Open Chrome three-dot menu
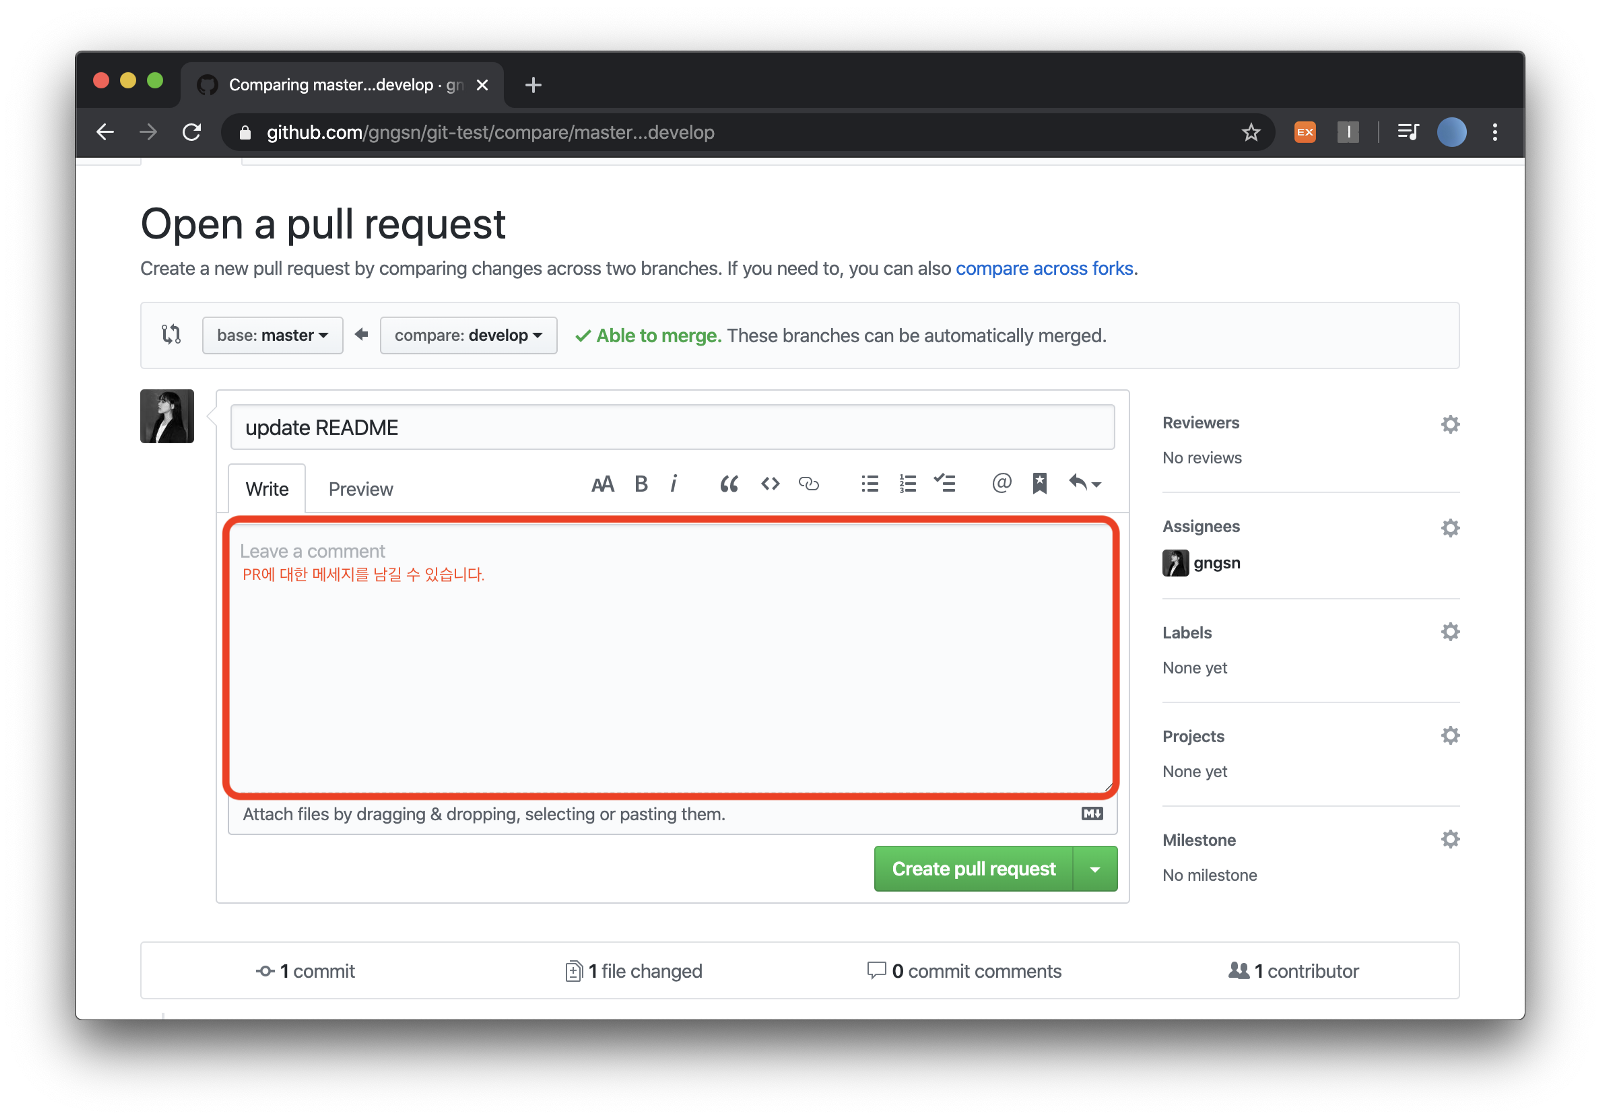This screenshot has height=1119, width=1600. pos(1495,132)
